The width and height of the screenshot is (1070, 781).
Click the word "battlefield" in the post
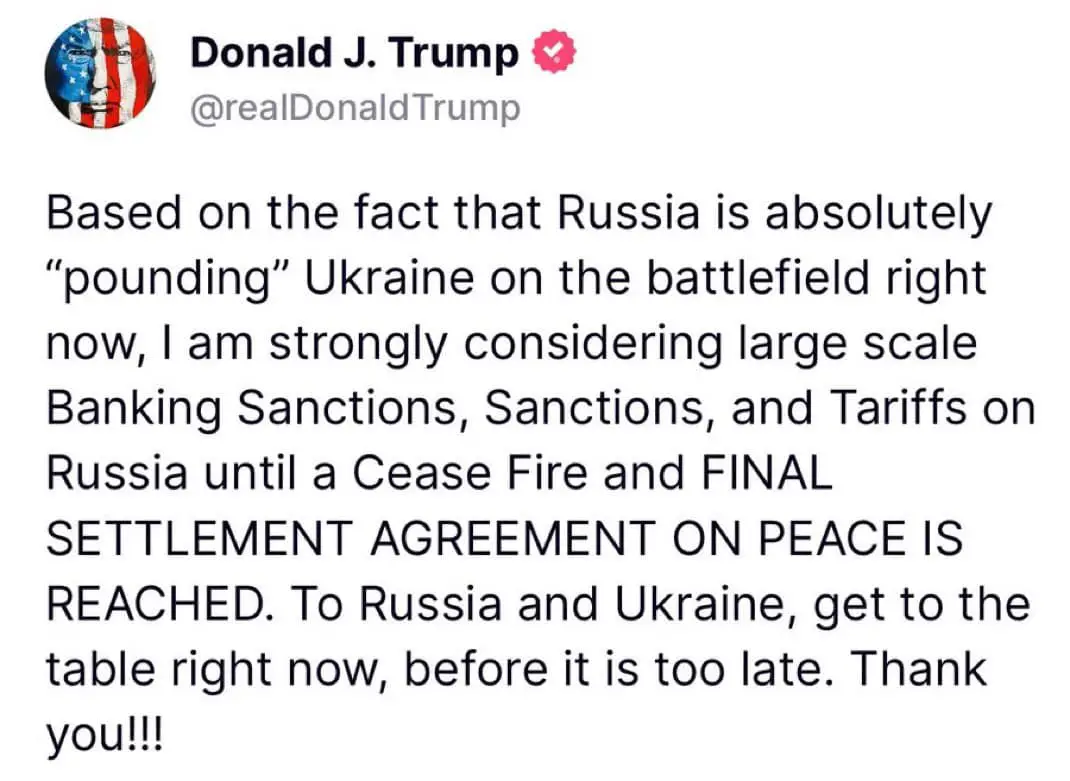[757, 277]
